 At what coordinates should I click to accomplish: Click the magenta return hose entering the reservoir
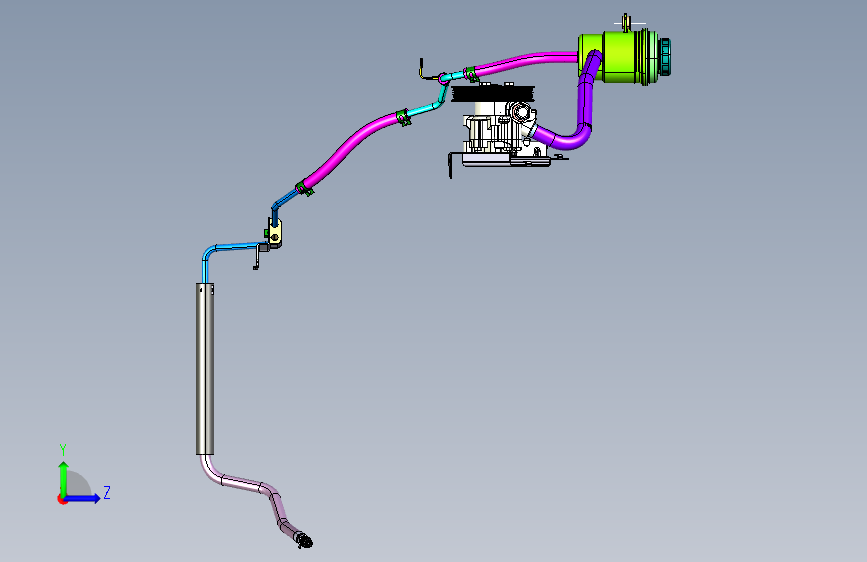coord(525,61)
